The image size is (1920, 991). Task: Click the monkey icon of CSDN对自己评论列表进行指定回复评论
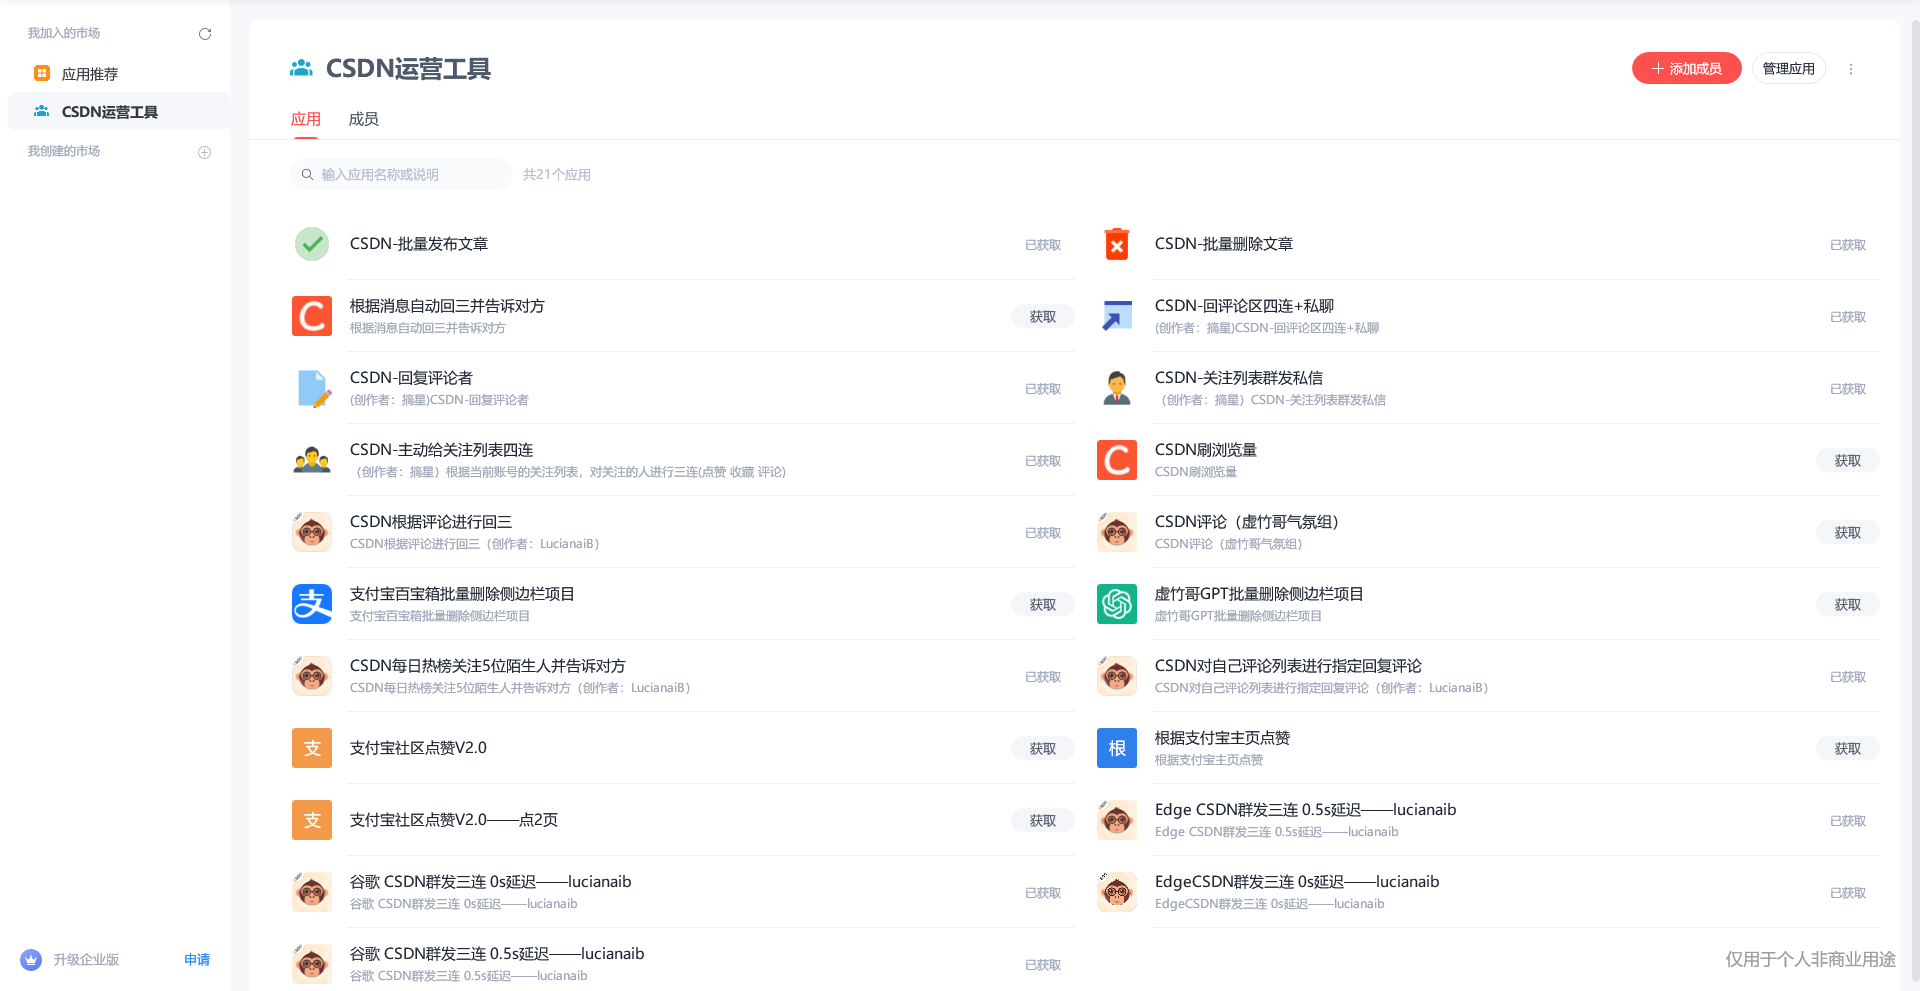(x=1117, y=676)
